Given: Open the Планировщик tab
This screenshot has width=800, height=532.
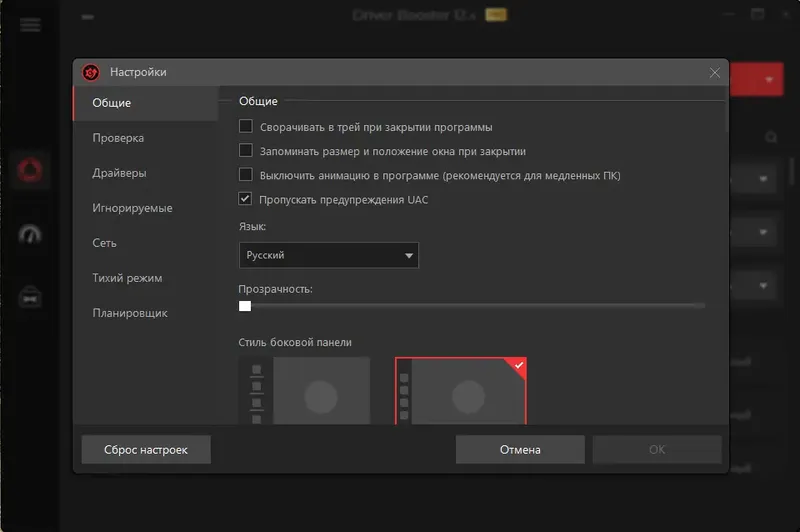Looking at the screenshot, I should pyautogui.click(x=146, y=313).
